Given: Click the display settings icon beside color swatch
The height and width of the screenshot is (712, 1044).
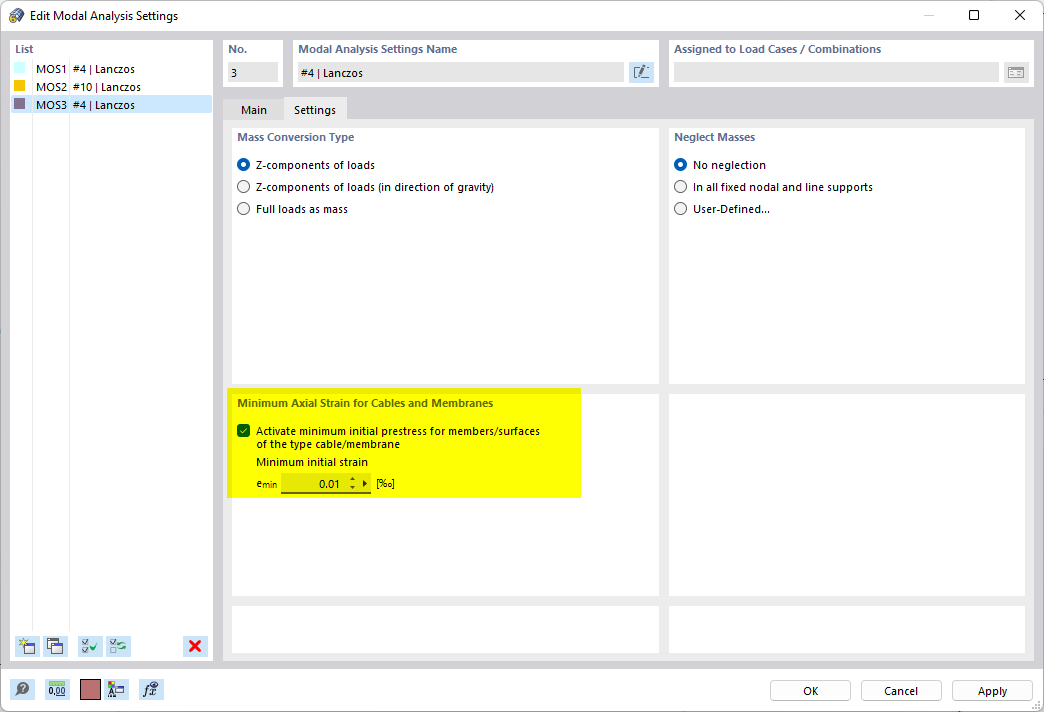Looking at the screenshot, I should pyautogui.click(x=116, y=689).
